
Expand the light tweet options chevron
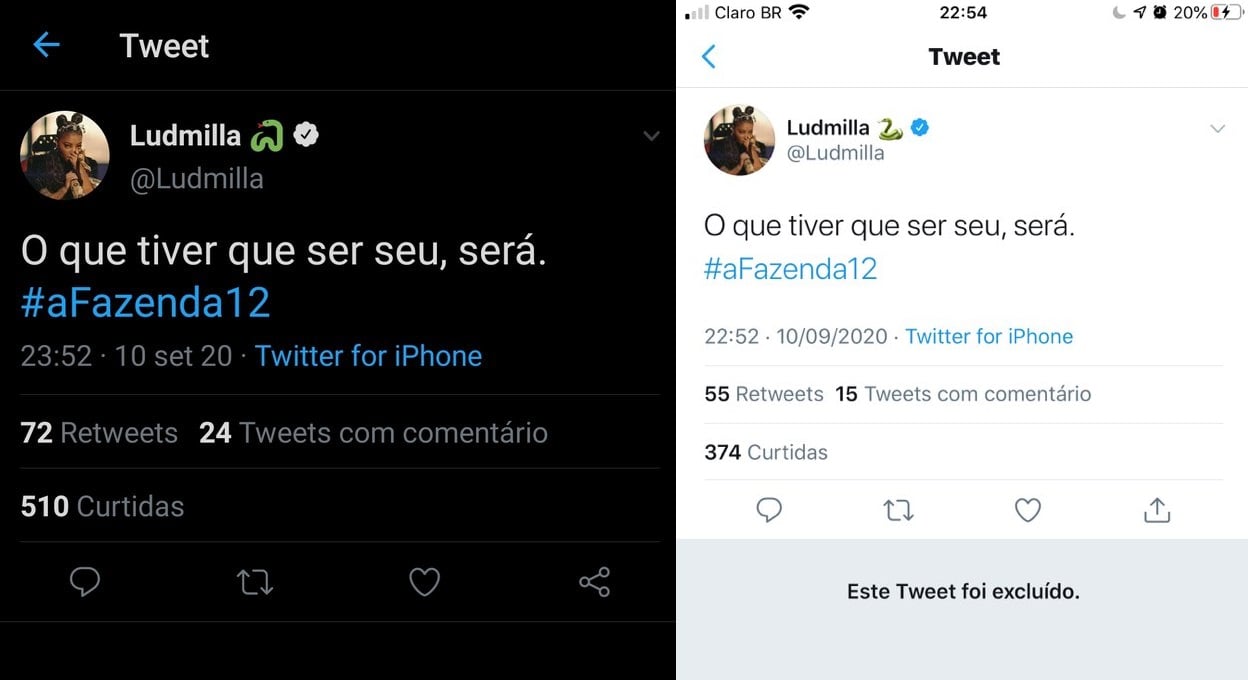1217,129
